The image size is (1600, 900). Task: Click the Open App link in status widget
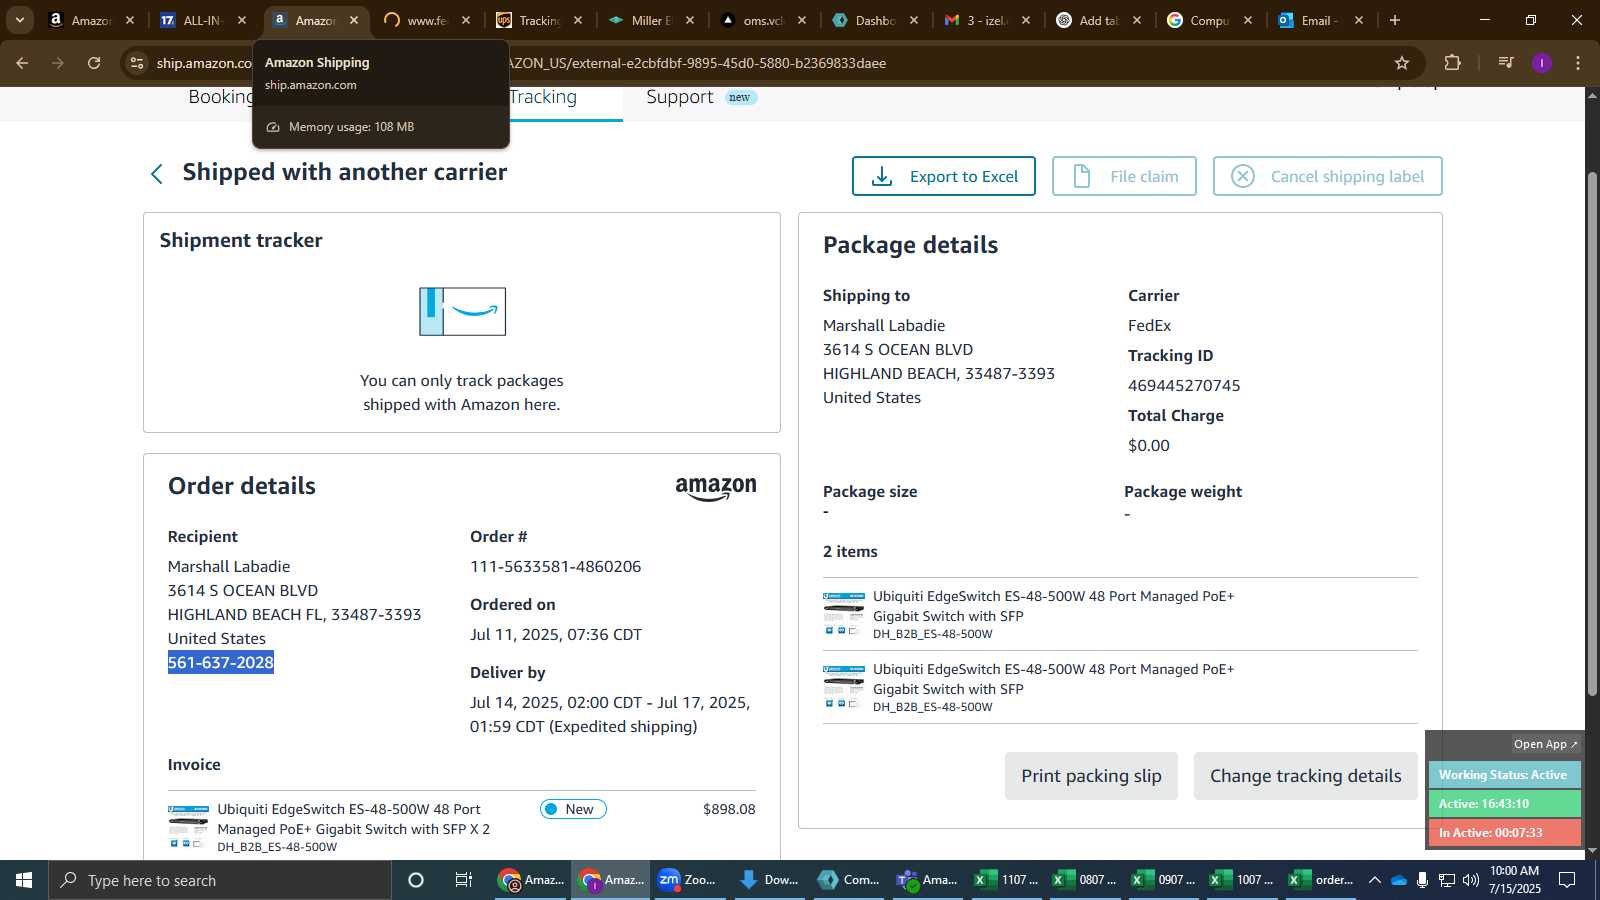click(1545, 744)
